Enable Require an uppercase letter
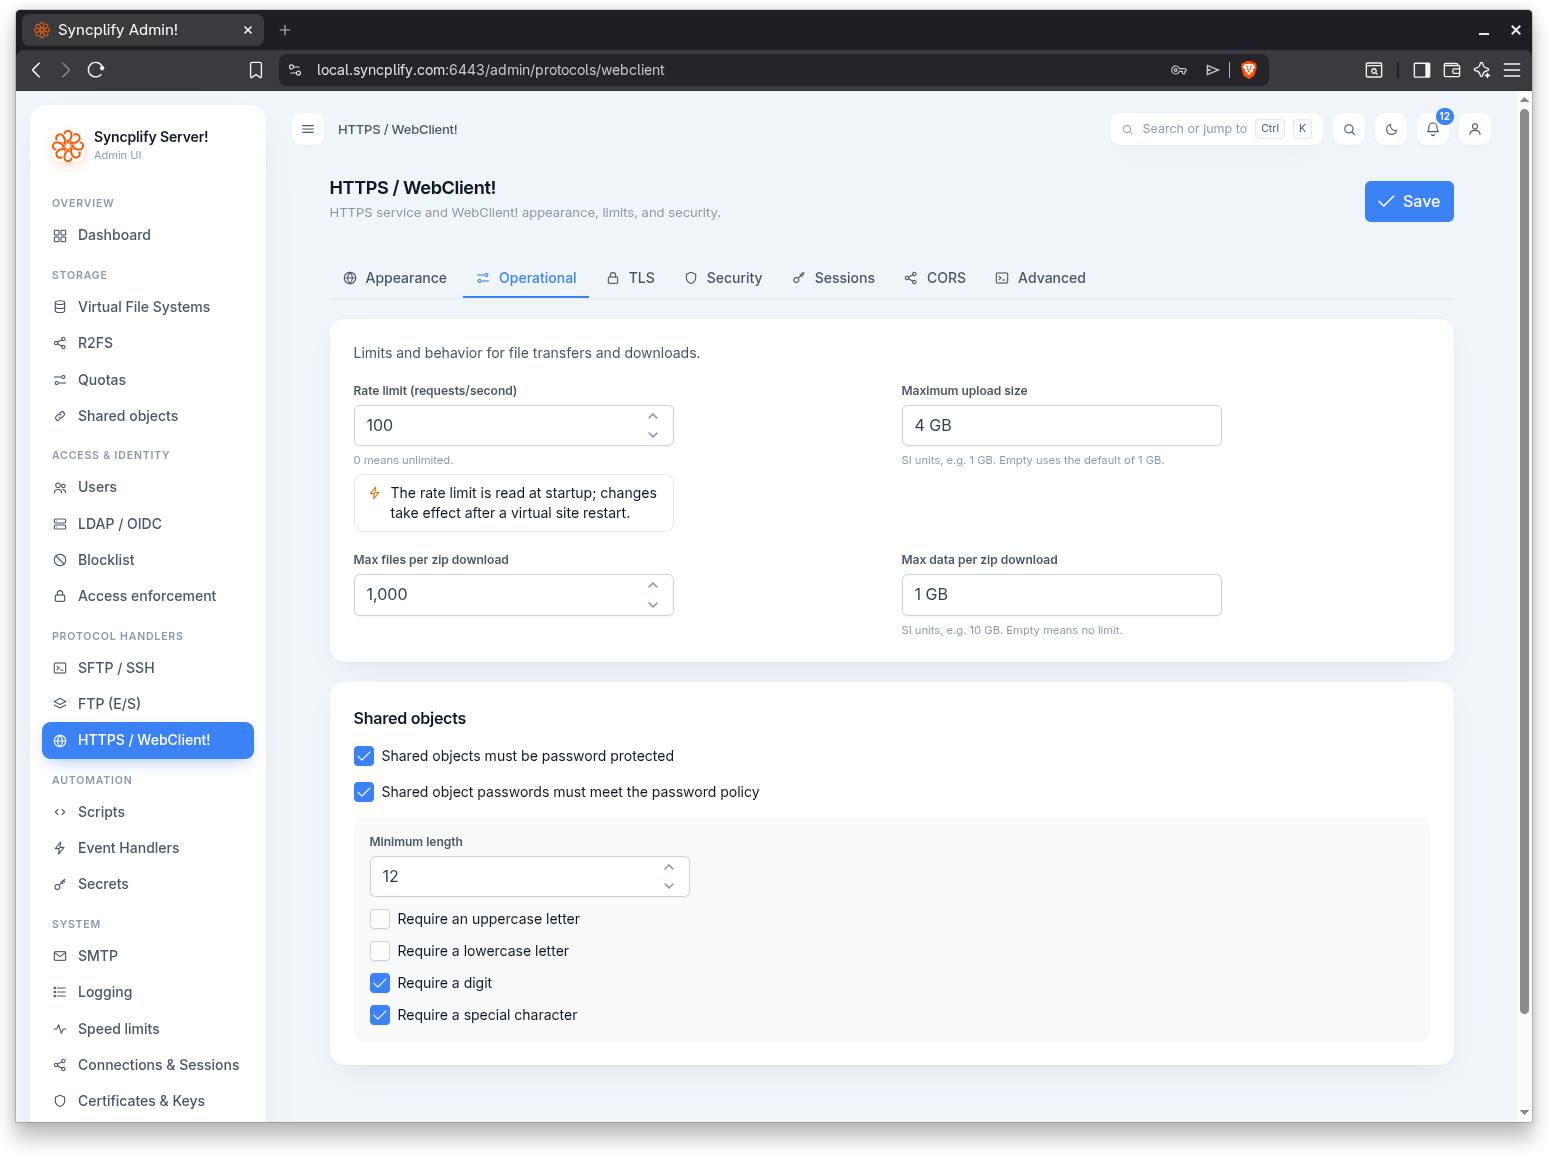Image resolution: width=1548 pixels, height=1154 pixels. 380,919
